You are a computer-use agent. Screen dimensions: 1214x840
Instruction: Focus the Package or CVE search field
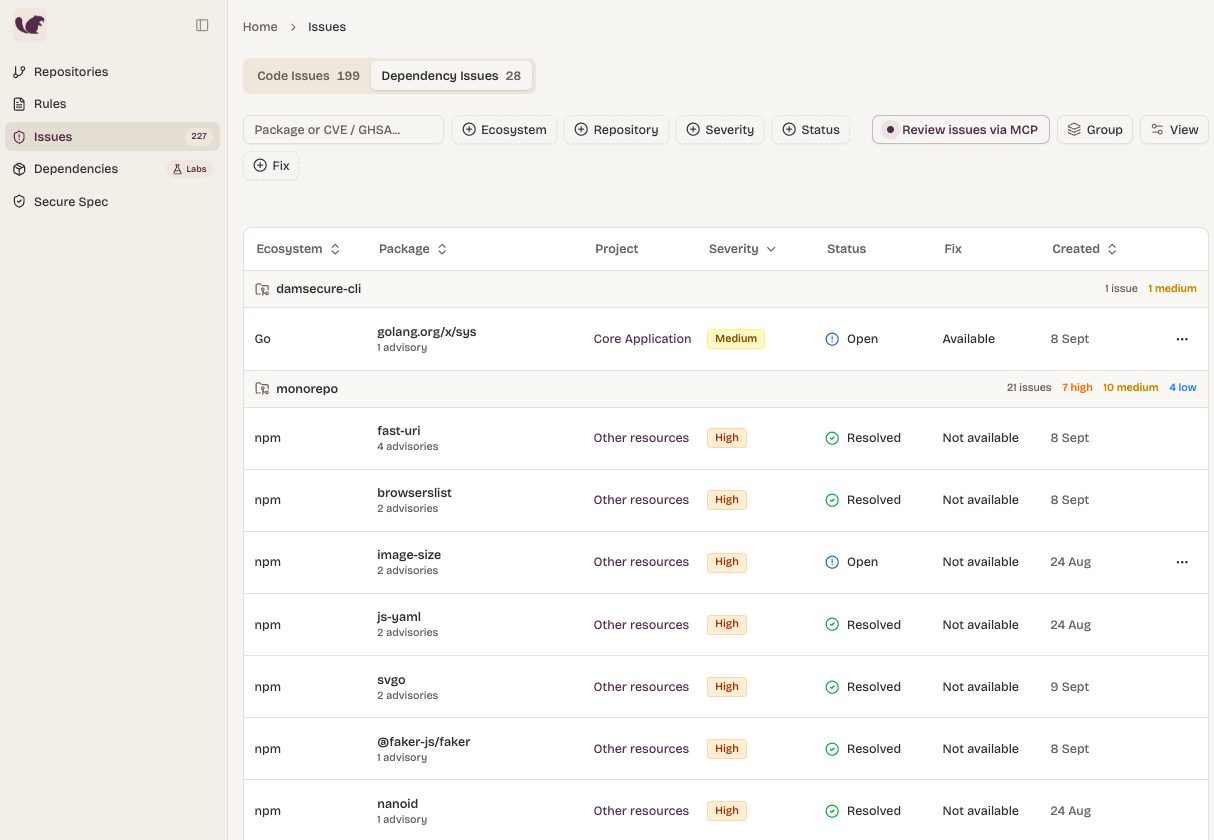pos(343,130)
